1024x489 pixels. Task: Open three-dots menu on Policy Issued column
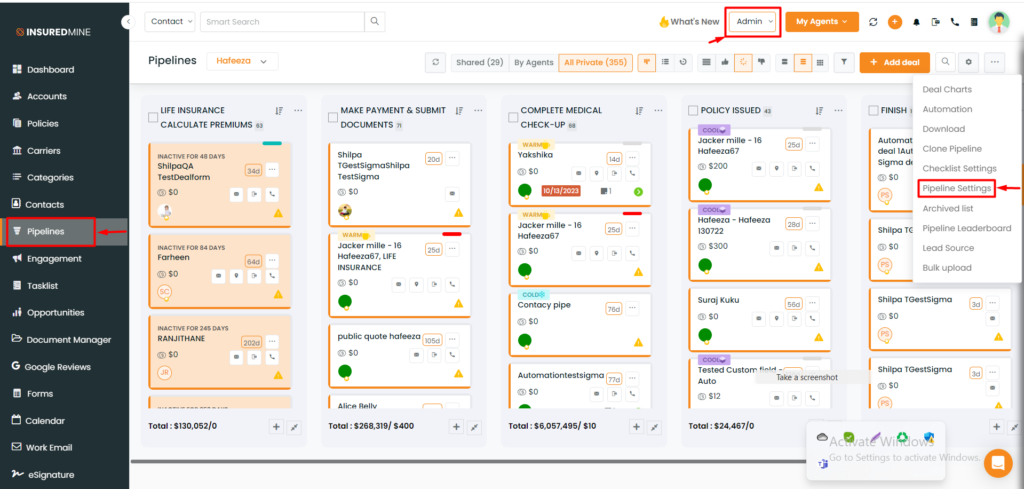tap(838, 111)
